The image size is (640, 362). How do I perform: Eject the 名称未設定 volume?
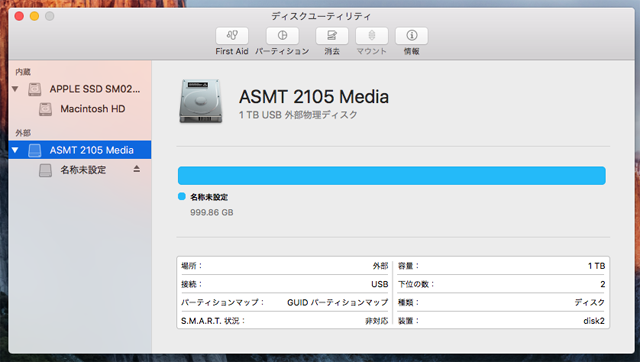[137, 169]
